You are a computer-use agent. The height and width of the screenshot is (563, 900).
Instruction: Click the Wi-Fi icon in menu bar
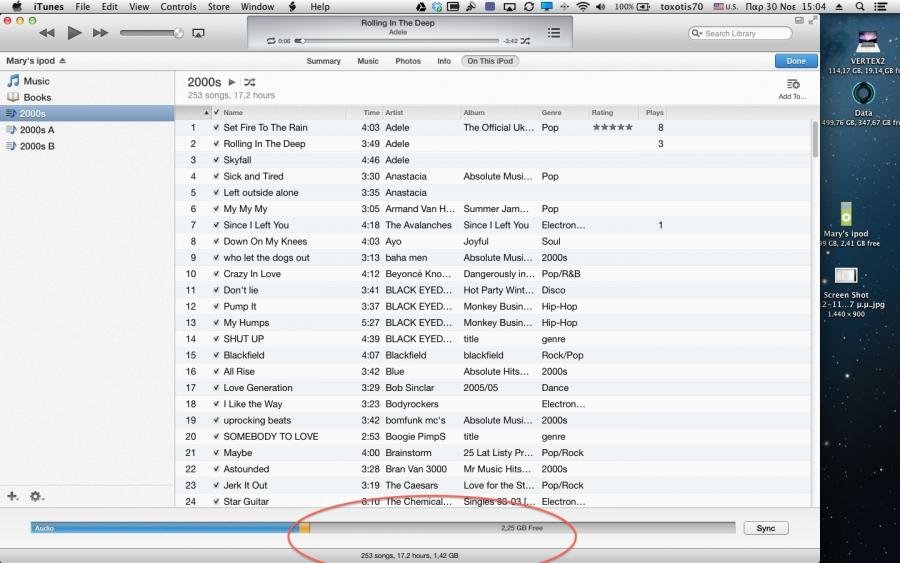coord(583,7)
